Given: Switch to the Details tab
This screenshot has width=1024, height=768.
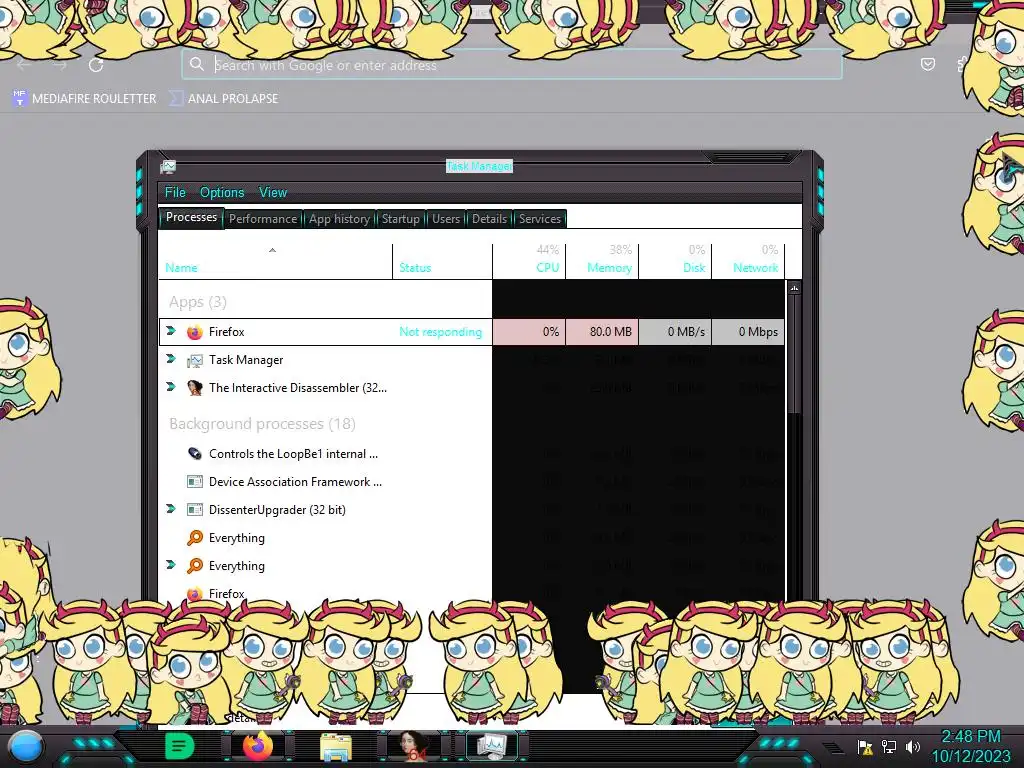Looking at the screenshot, I should pyautogui.click(x=489, y=219).
